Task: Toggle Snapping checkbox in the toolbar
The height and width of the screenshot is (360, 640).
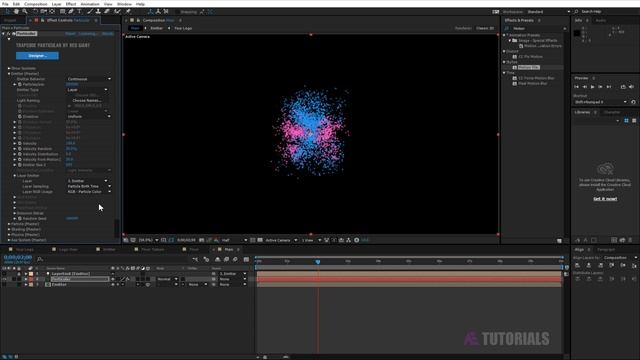Action: (x=176, y=12)
